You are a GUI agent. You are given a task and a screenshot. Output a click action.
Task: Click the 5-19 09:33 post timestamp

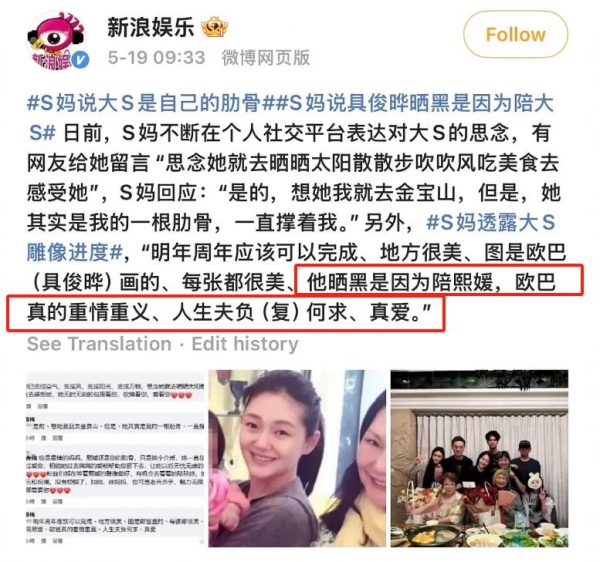pos(157,58)
